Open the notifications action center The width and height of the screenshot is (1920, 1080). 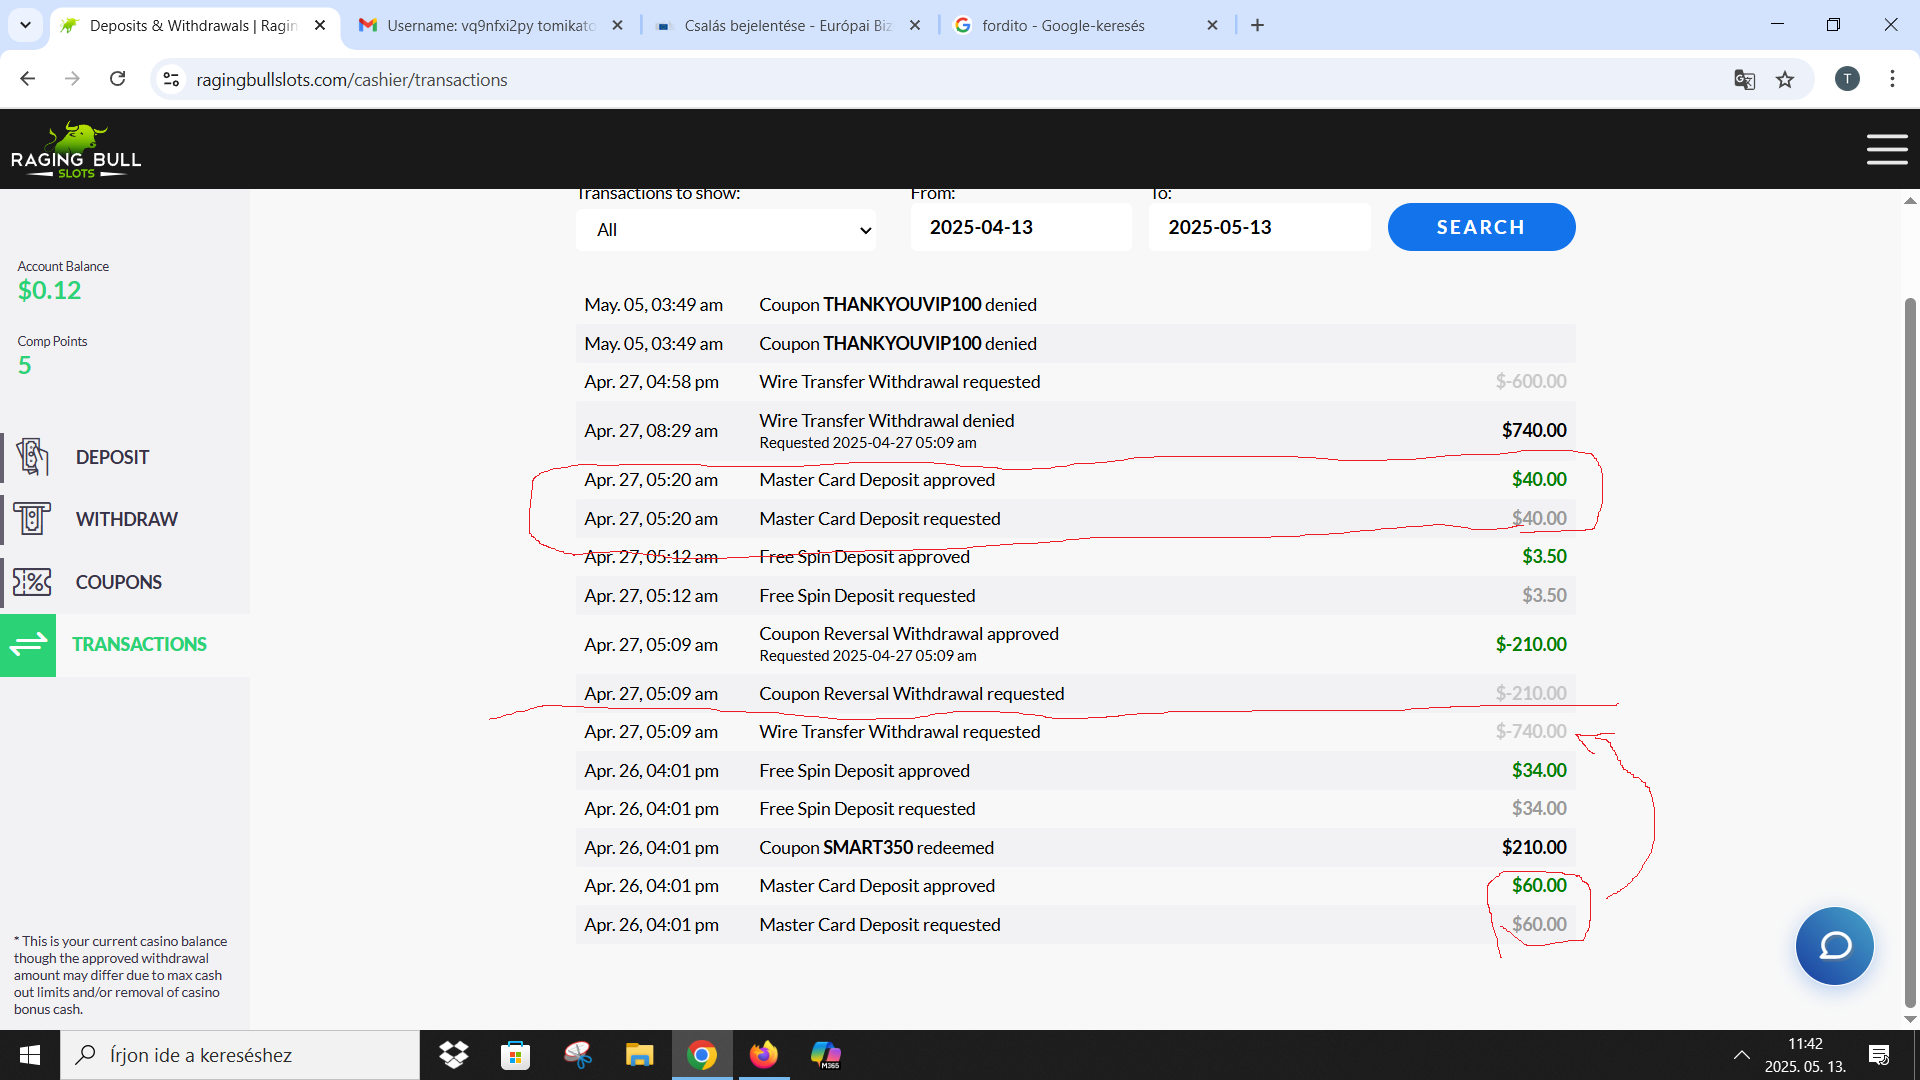(1879, 1055)
